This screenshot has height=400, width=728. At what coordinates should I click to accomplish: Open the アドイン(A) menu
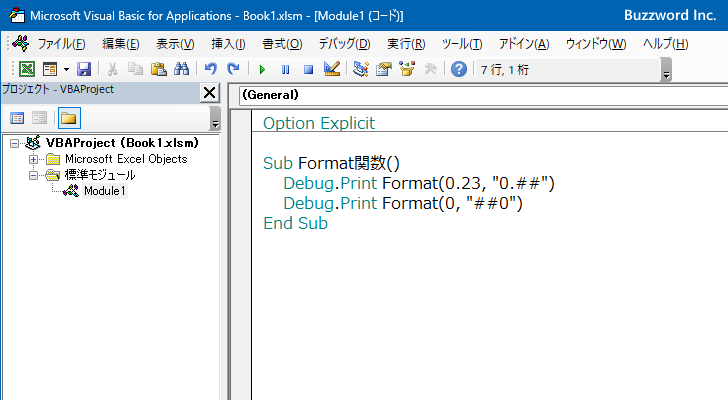point(524,44)
